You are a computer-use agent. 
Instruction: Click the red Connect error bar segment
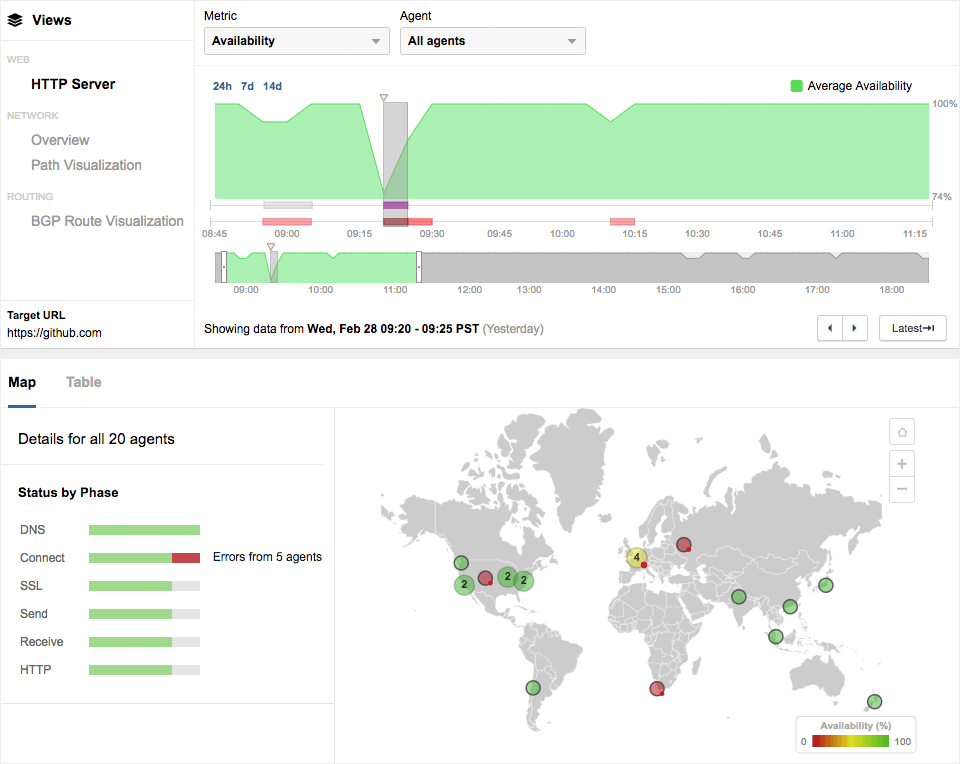[186, 558]
